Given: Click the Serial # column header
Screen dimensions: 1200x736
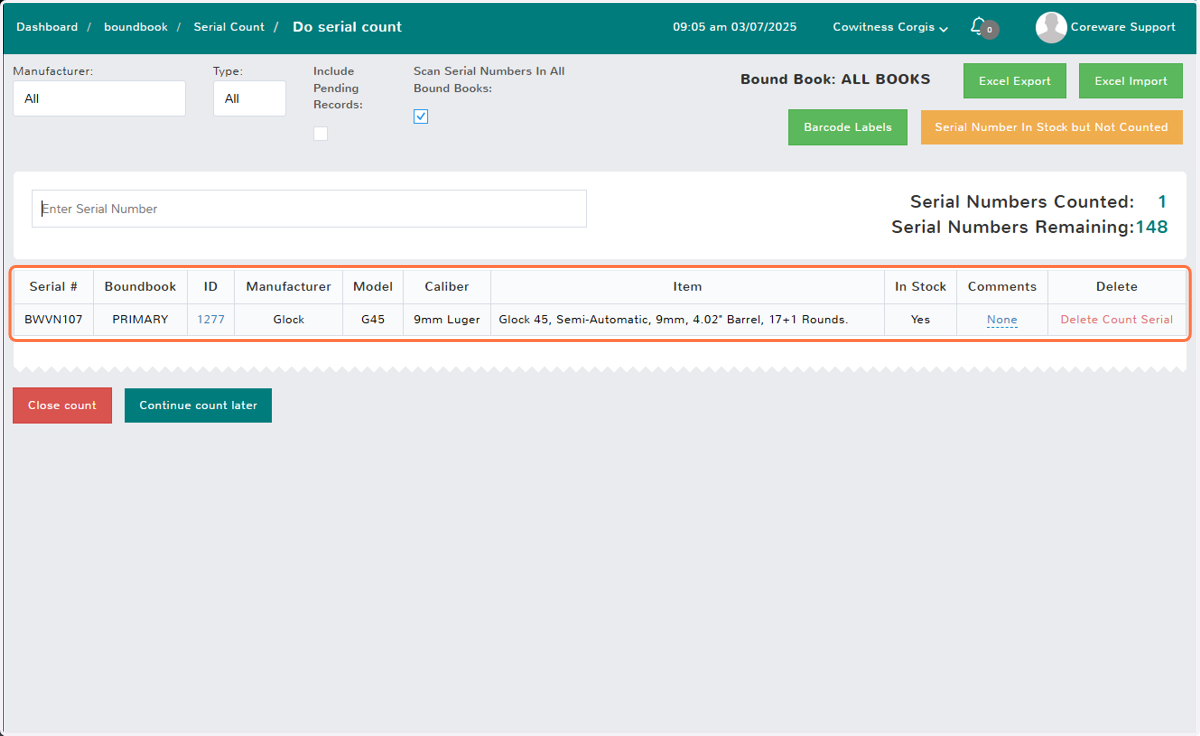Looking at the screenshot, I should coord(53,286).
